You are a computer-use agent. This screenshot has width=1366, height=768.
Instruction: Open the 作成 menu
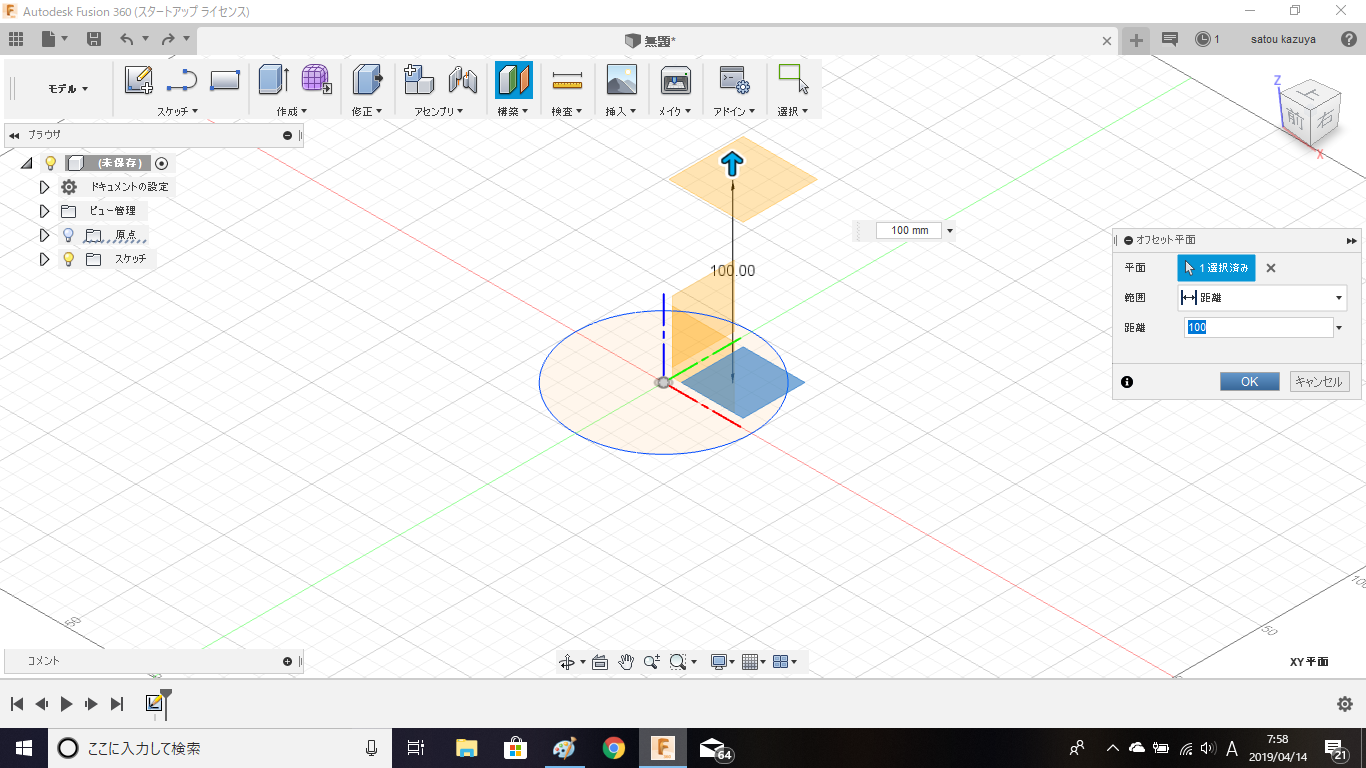292,111
